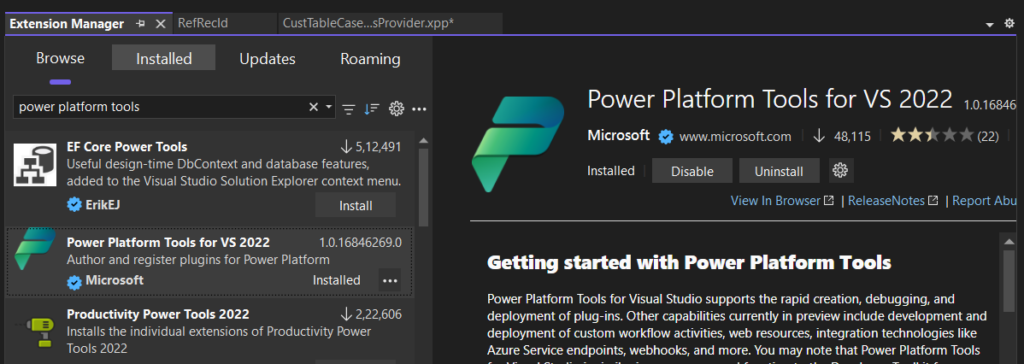The image size is (1024, 364).
Task: Click inside the power platform tools search field
Action: point(160,107)
